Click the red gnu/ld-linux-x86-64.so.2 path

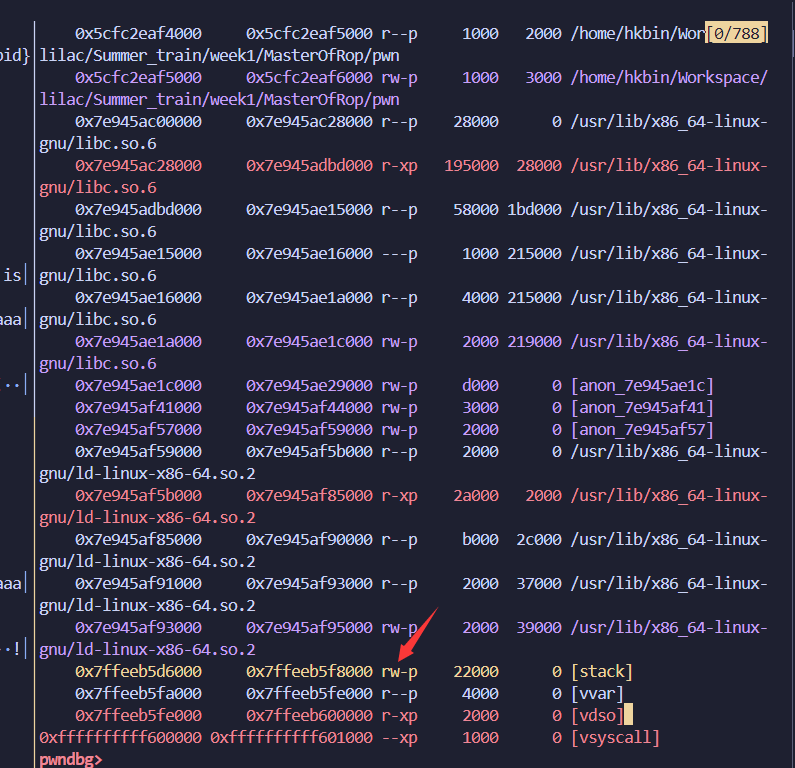tap(147, 517)
